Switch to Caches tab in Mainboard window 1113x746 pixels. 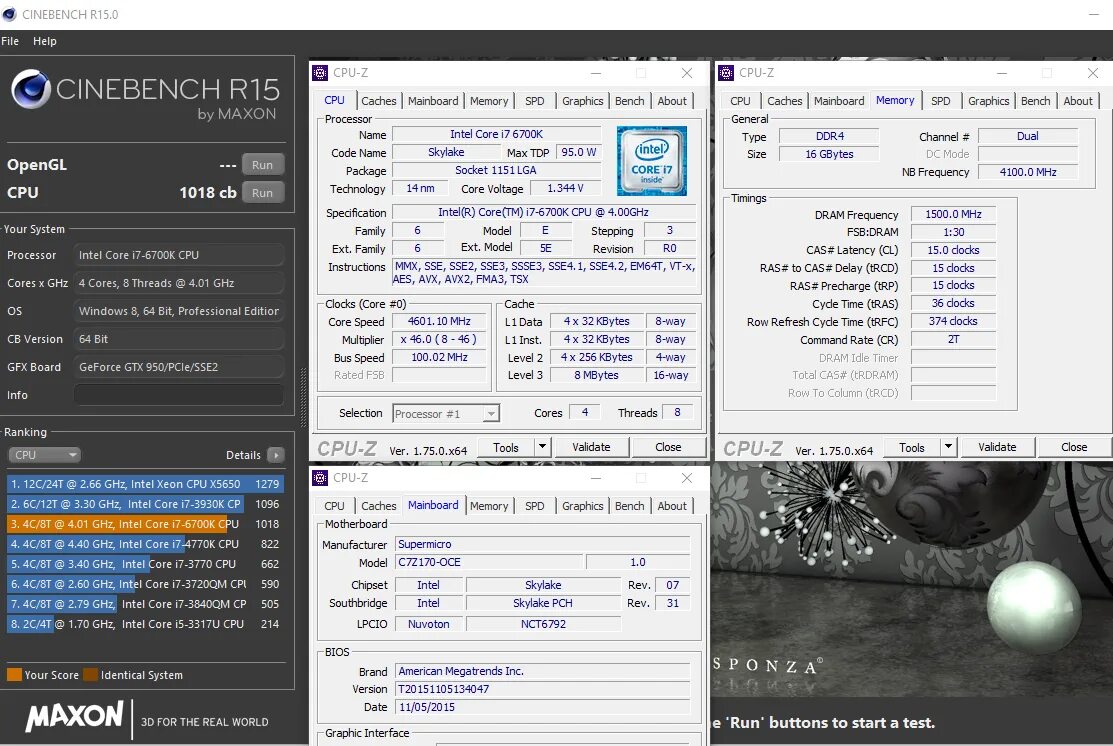coord(378,506)
